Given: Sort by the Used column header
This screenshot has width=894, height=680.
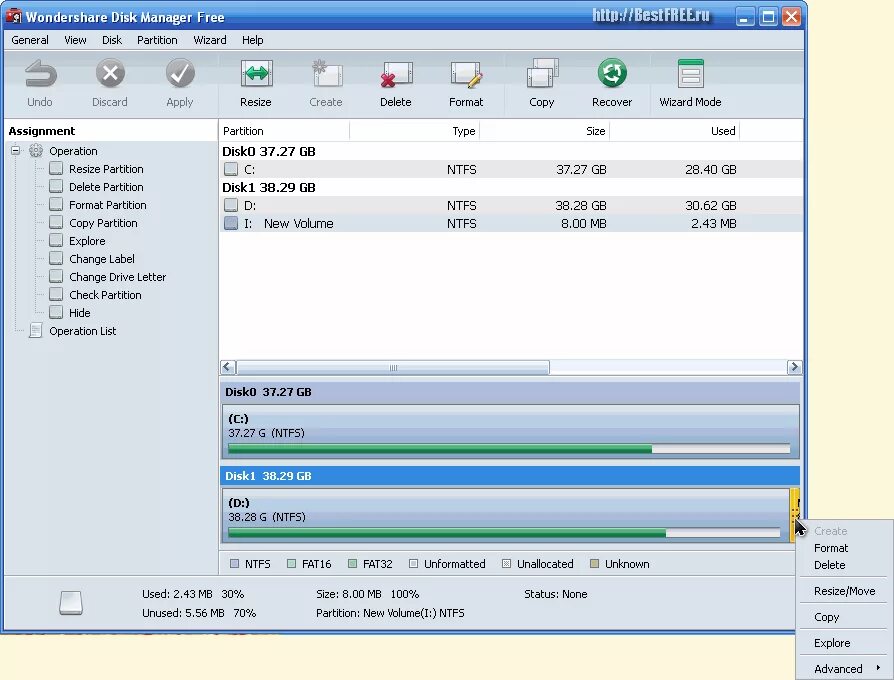Looking at the screenshot, I should tap(674, 131).
